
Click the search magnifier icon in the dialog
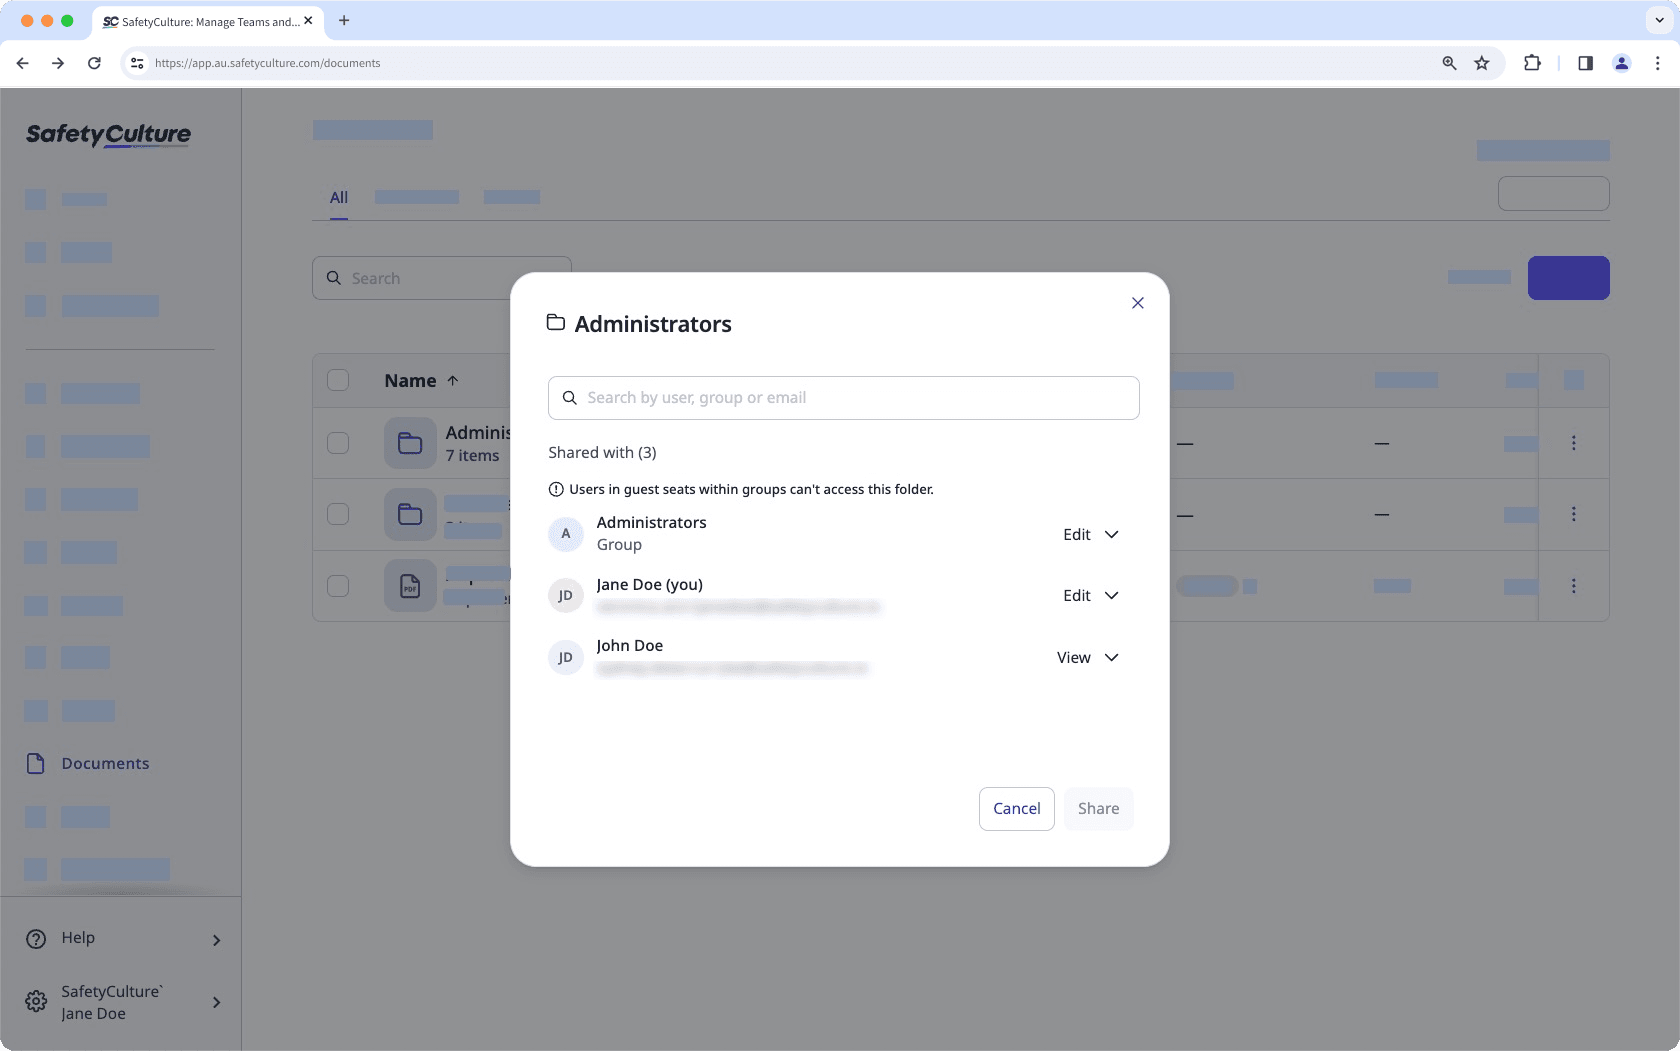(x=569, y=397)
